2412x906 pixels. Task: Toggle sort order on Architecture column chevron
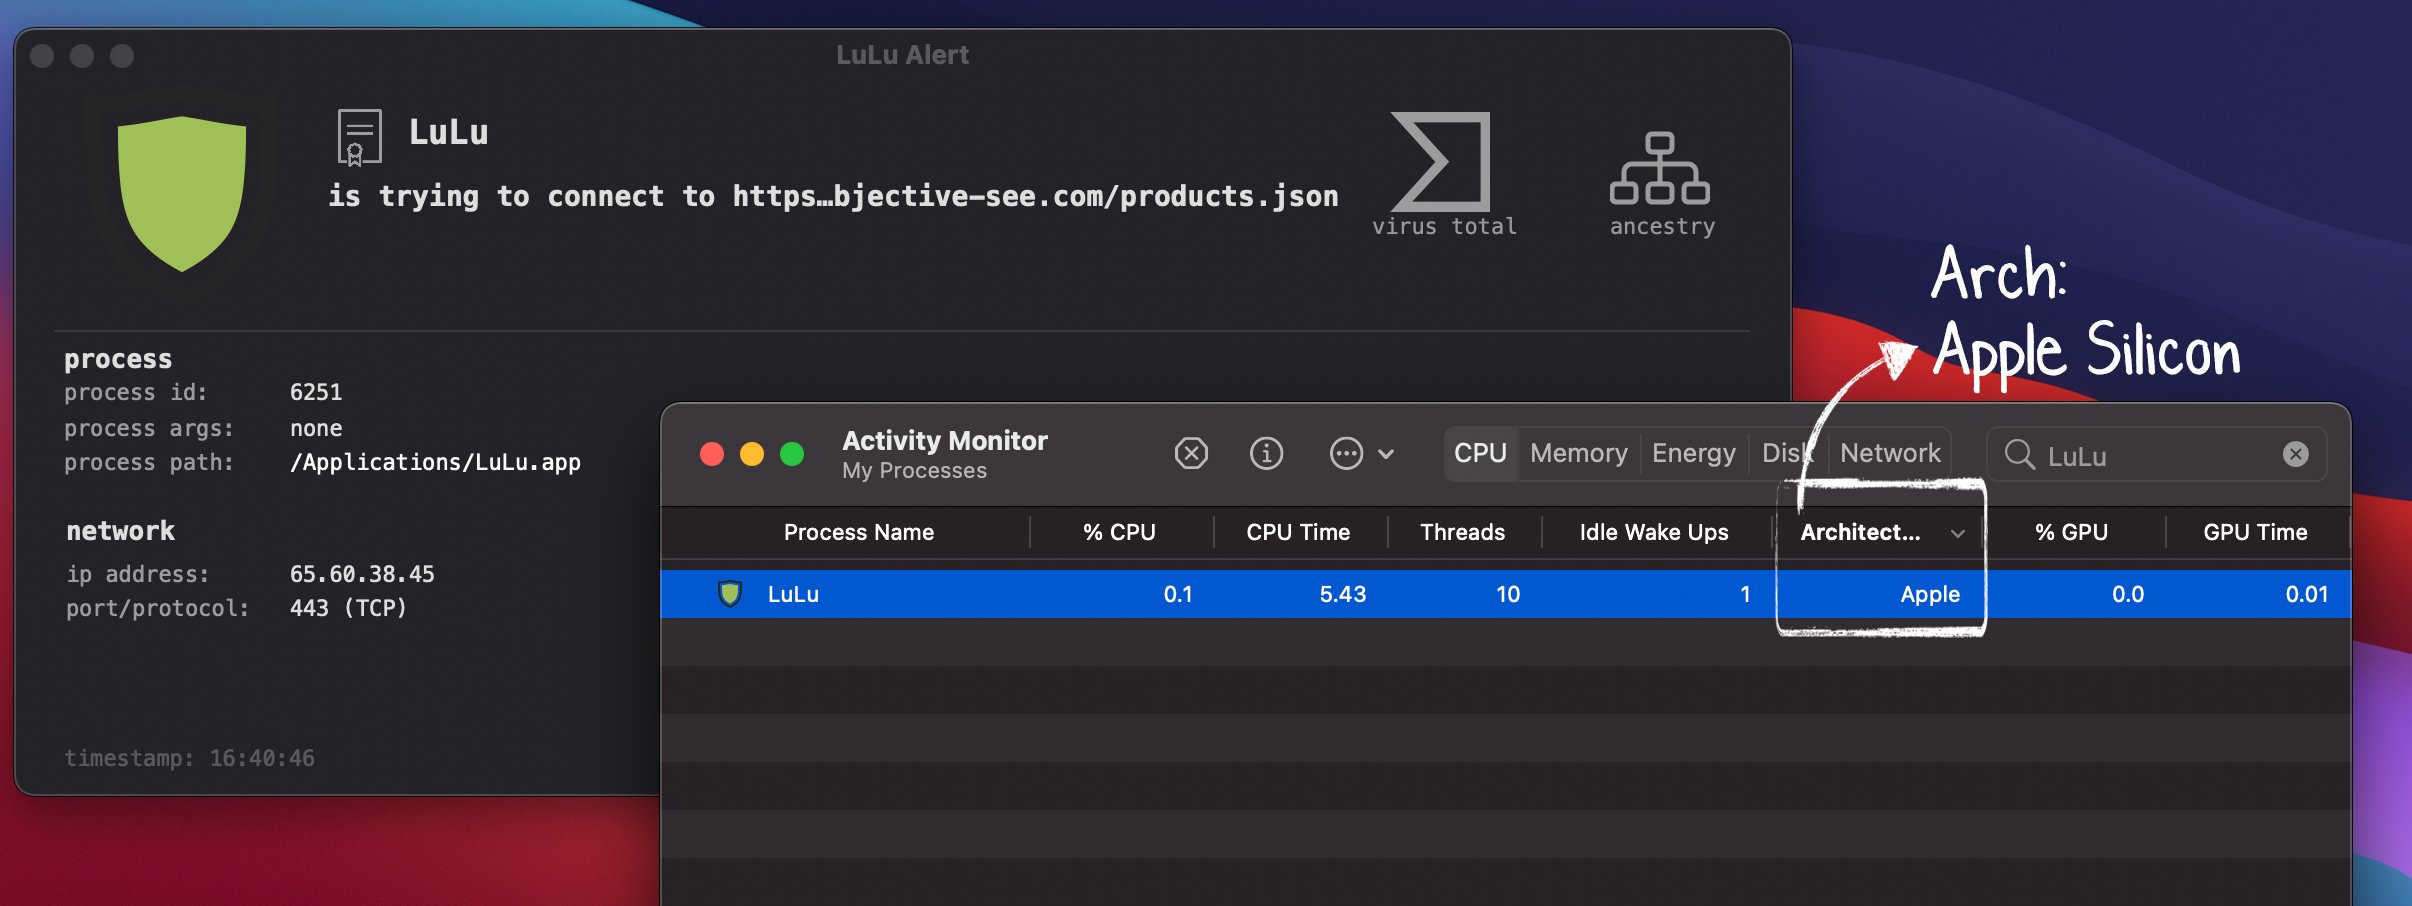(1957, 533)
